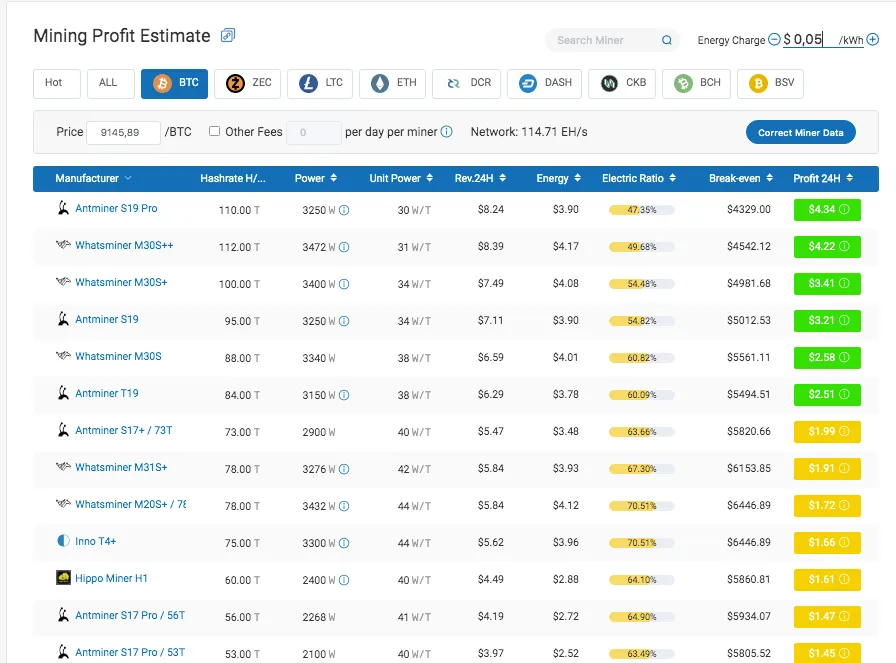Screen dimensions: 896x663
Task: Click the 70.51% ratio bar for Inno T4+
Action: (x=642, y=542)
